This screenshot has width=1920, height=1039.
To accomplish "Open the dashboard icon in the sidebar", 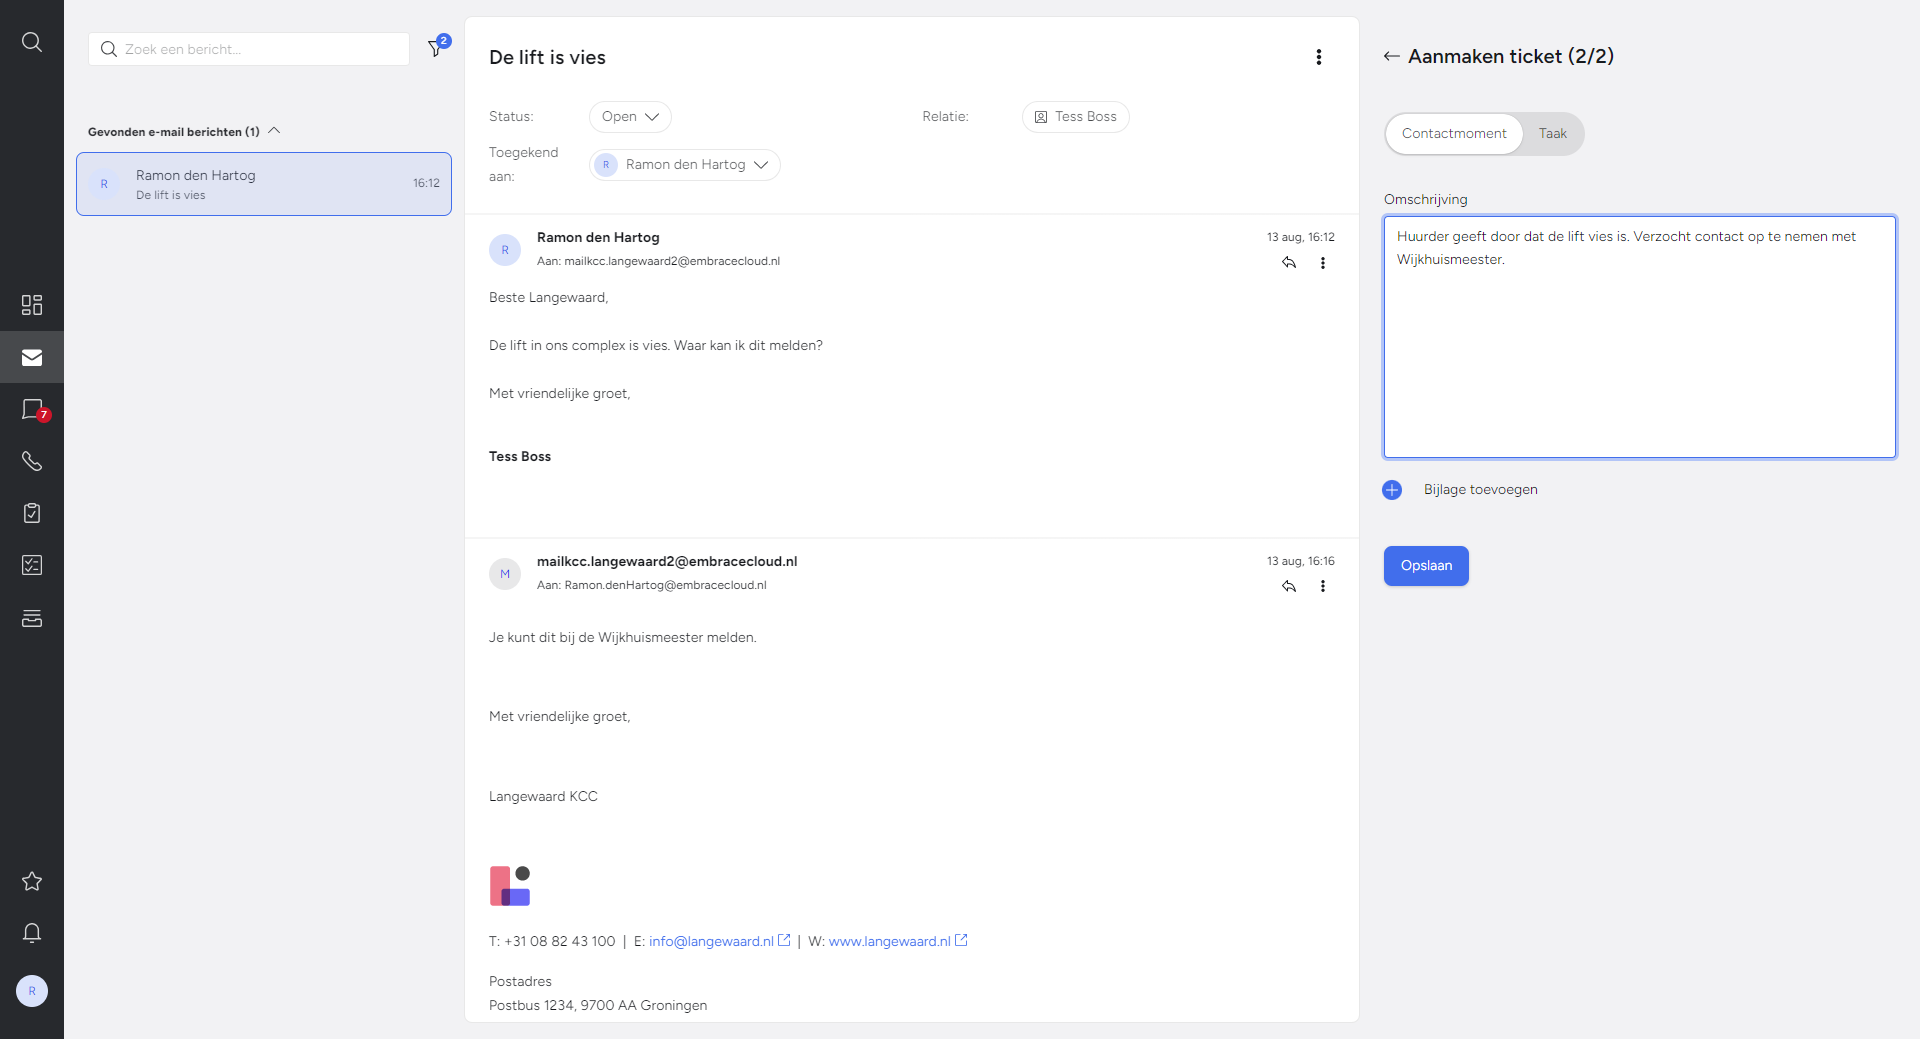I will (x=32, y=305).
